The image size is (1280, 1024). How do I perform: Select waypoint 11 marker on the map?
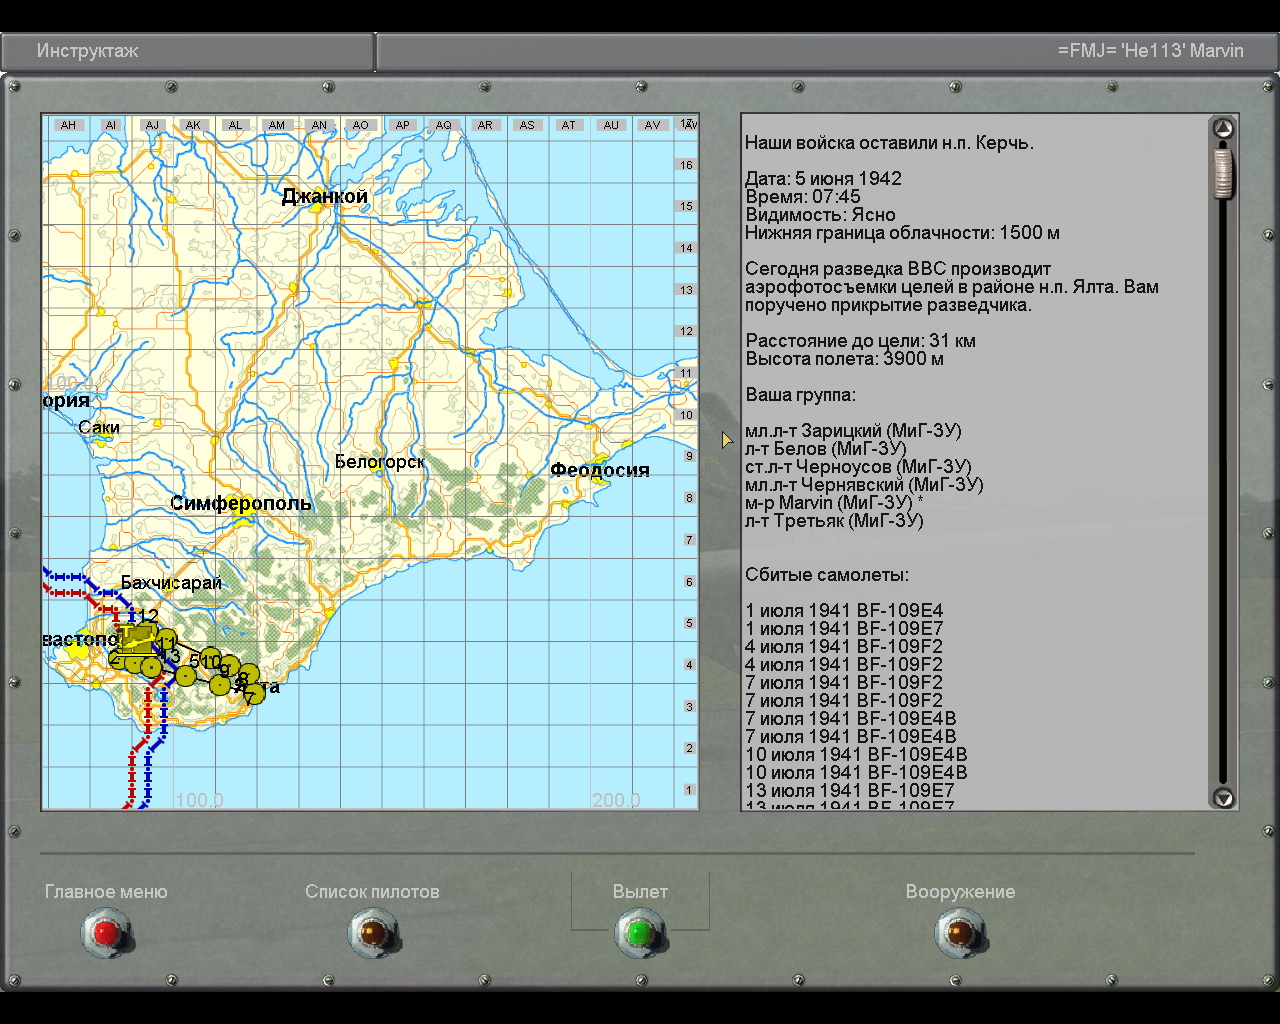(166, 641)
